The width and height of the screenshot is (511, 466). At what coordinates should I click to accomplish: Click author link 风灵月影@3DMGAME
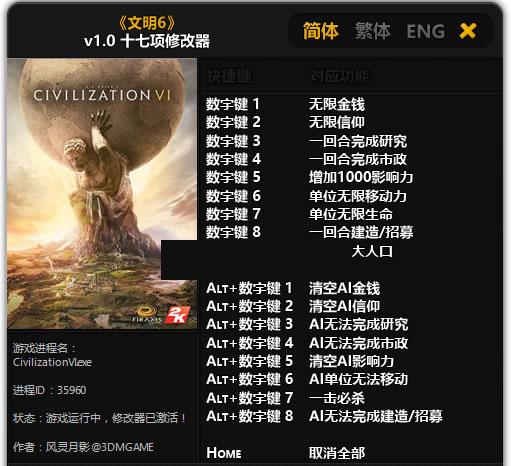[100, 447]
